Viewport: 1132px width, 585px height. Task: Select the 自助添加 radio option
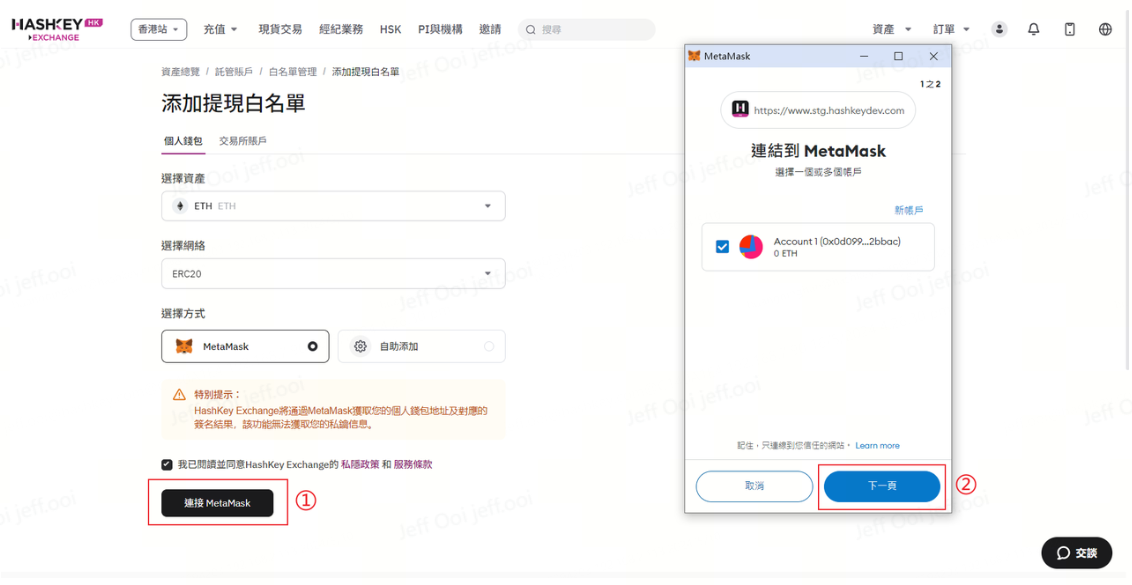point(489,347)
